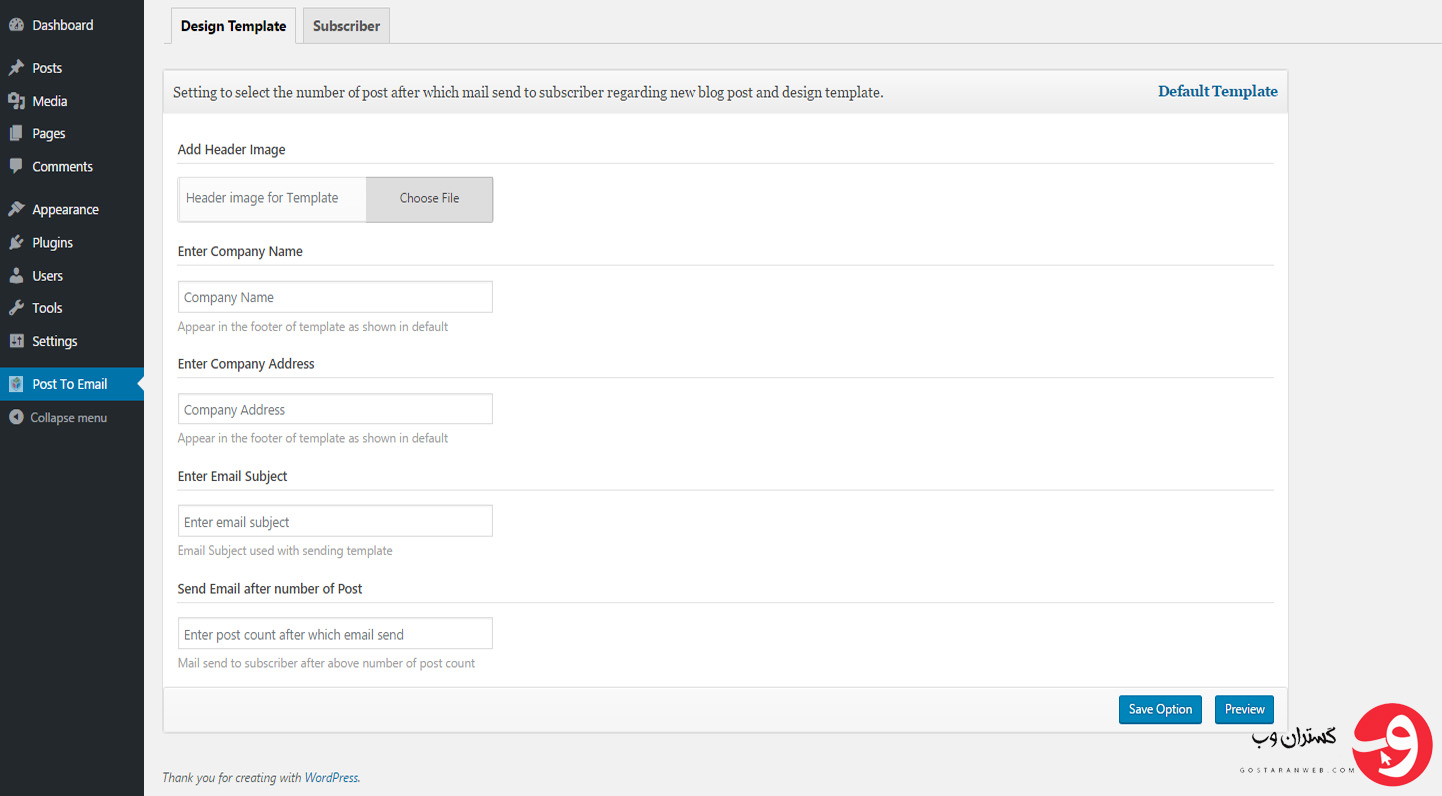Switch to the Subscriber tab

pos(346,26)
